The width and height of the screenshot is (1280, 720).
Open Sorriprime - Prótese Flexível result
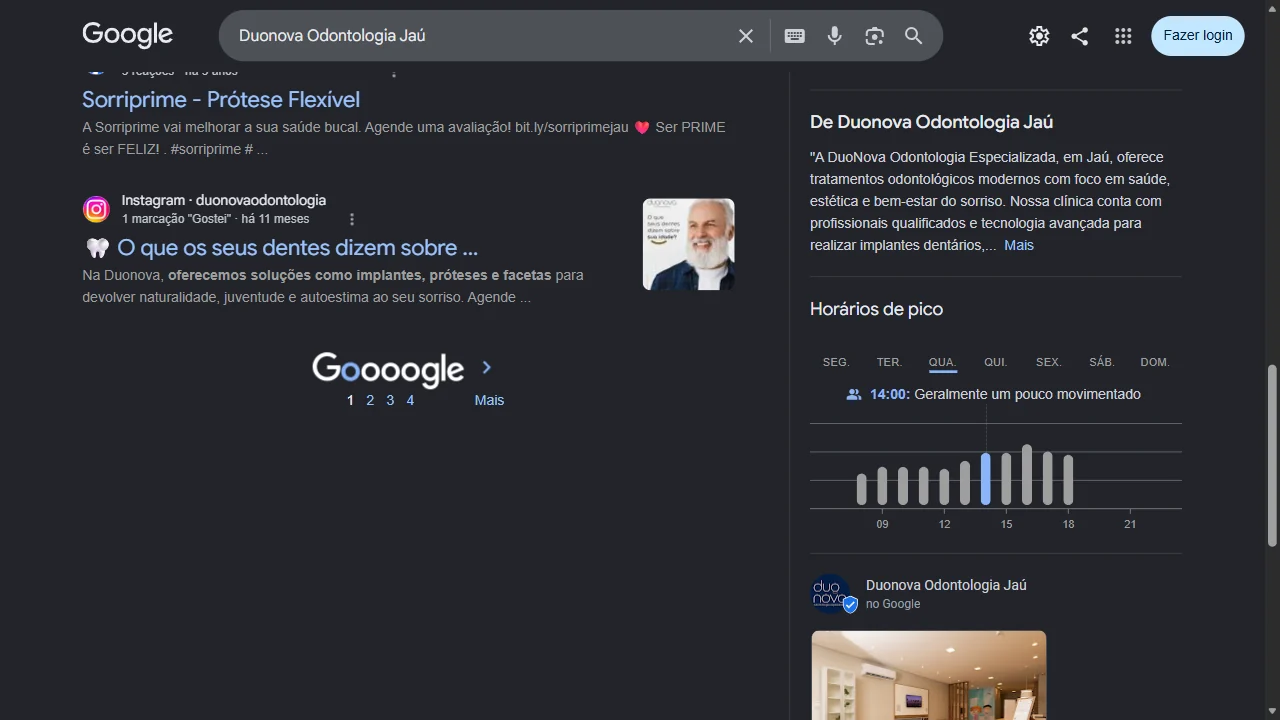221,99
